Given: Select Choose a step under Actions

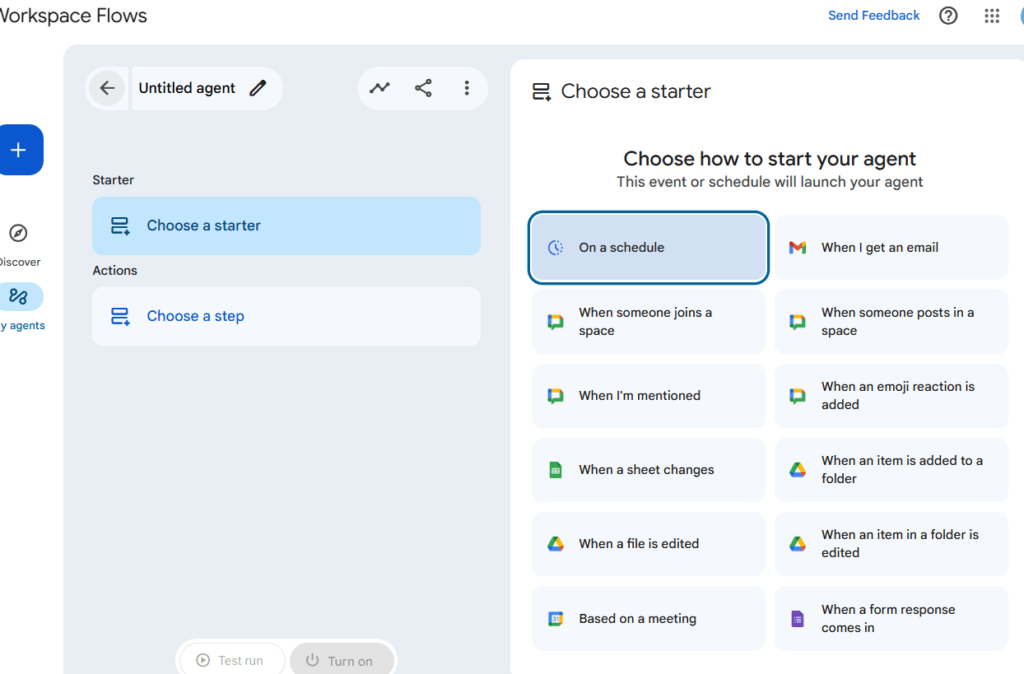Looking at the screenshot, I should tap(286, 316).
